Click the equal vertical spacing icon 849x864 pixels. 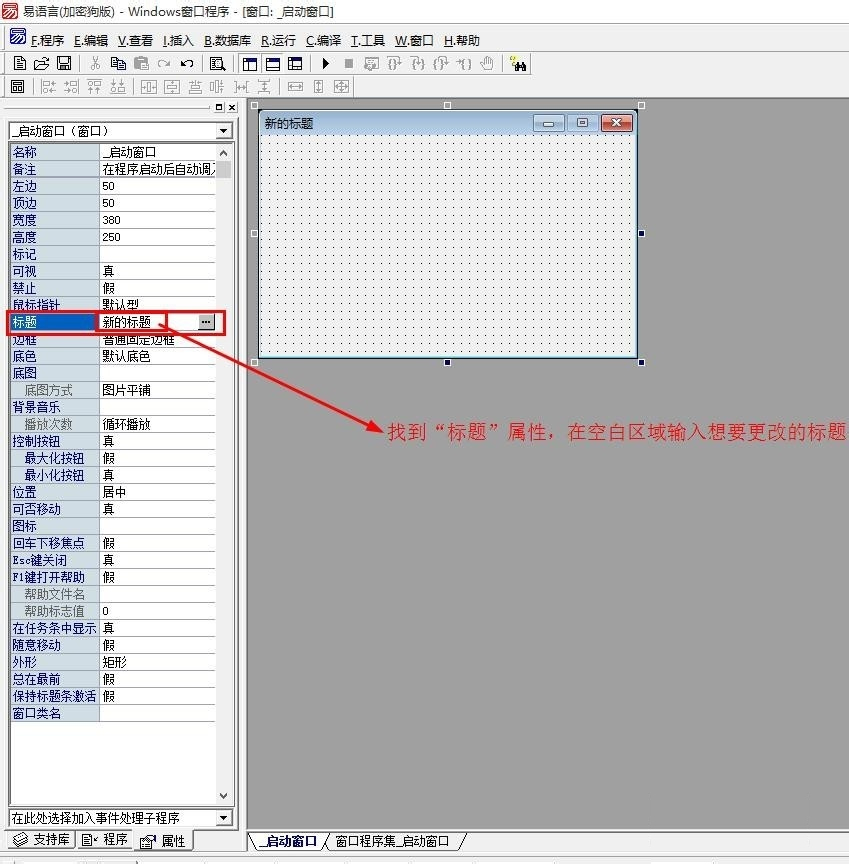(264, 87)
